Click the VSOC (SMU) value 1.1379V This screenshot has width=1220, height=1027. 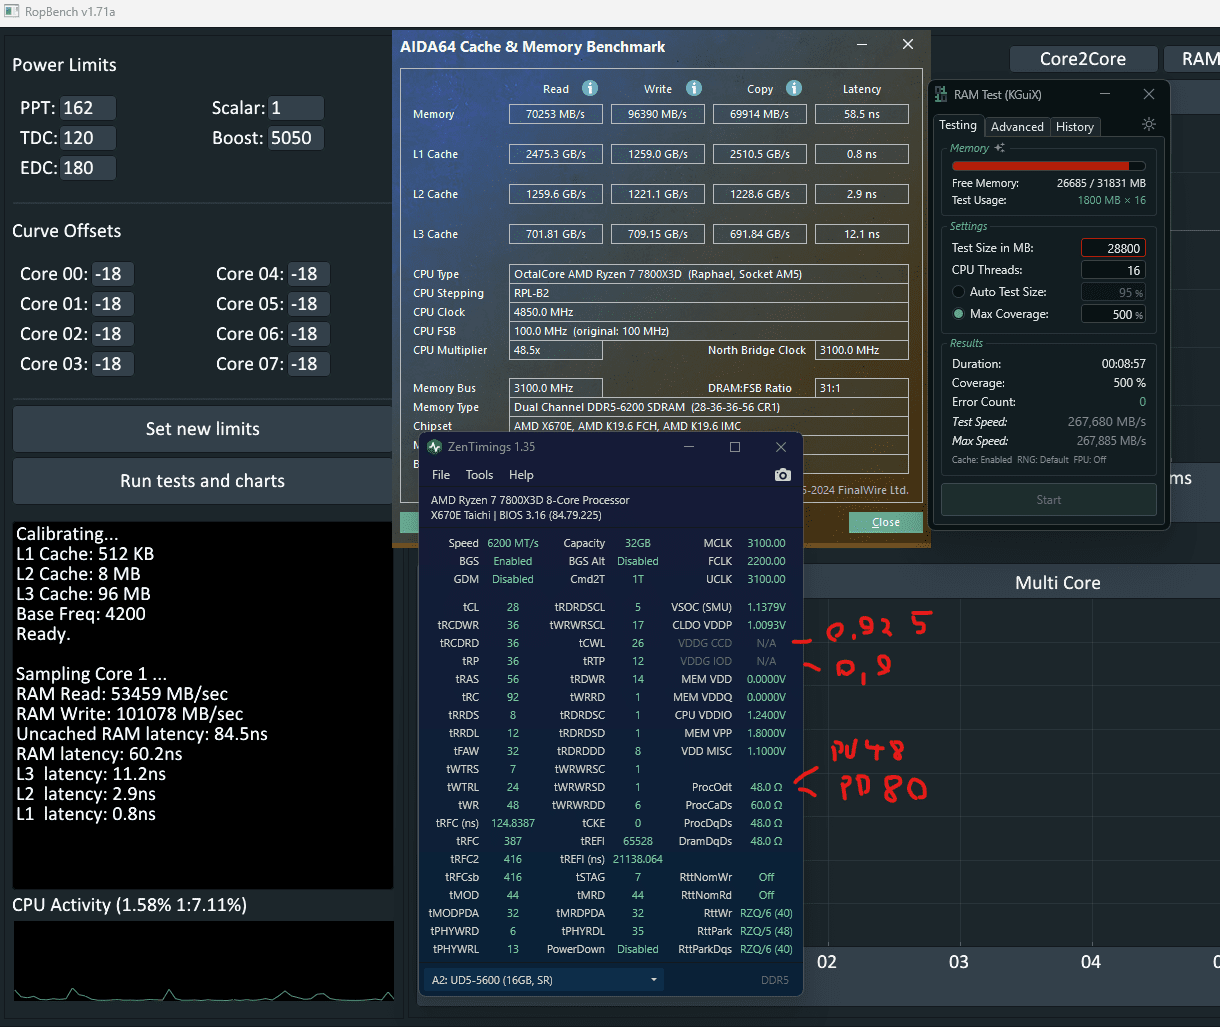point(765,607)
